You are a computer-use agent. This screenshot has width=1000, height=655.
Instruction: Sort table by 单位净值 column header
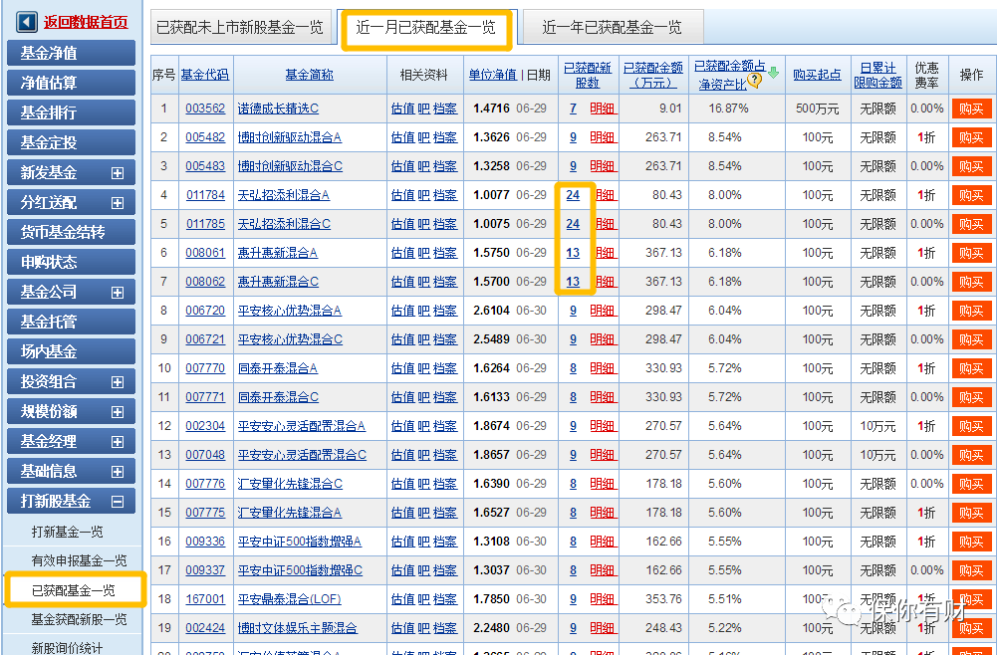492,75
